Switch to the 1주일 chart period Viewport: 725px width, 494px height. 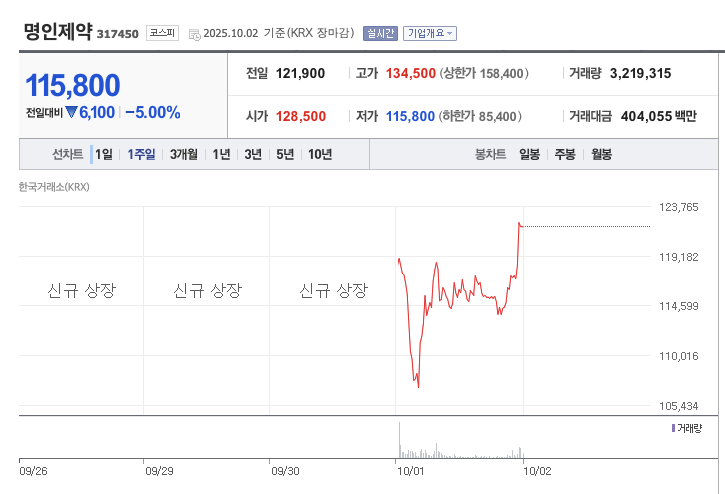pyautogui.click(x=141, y=154)
